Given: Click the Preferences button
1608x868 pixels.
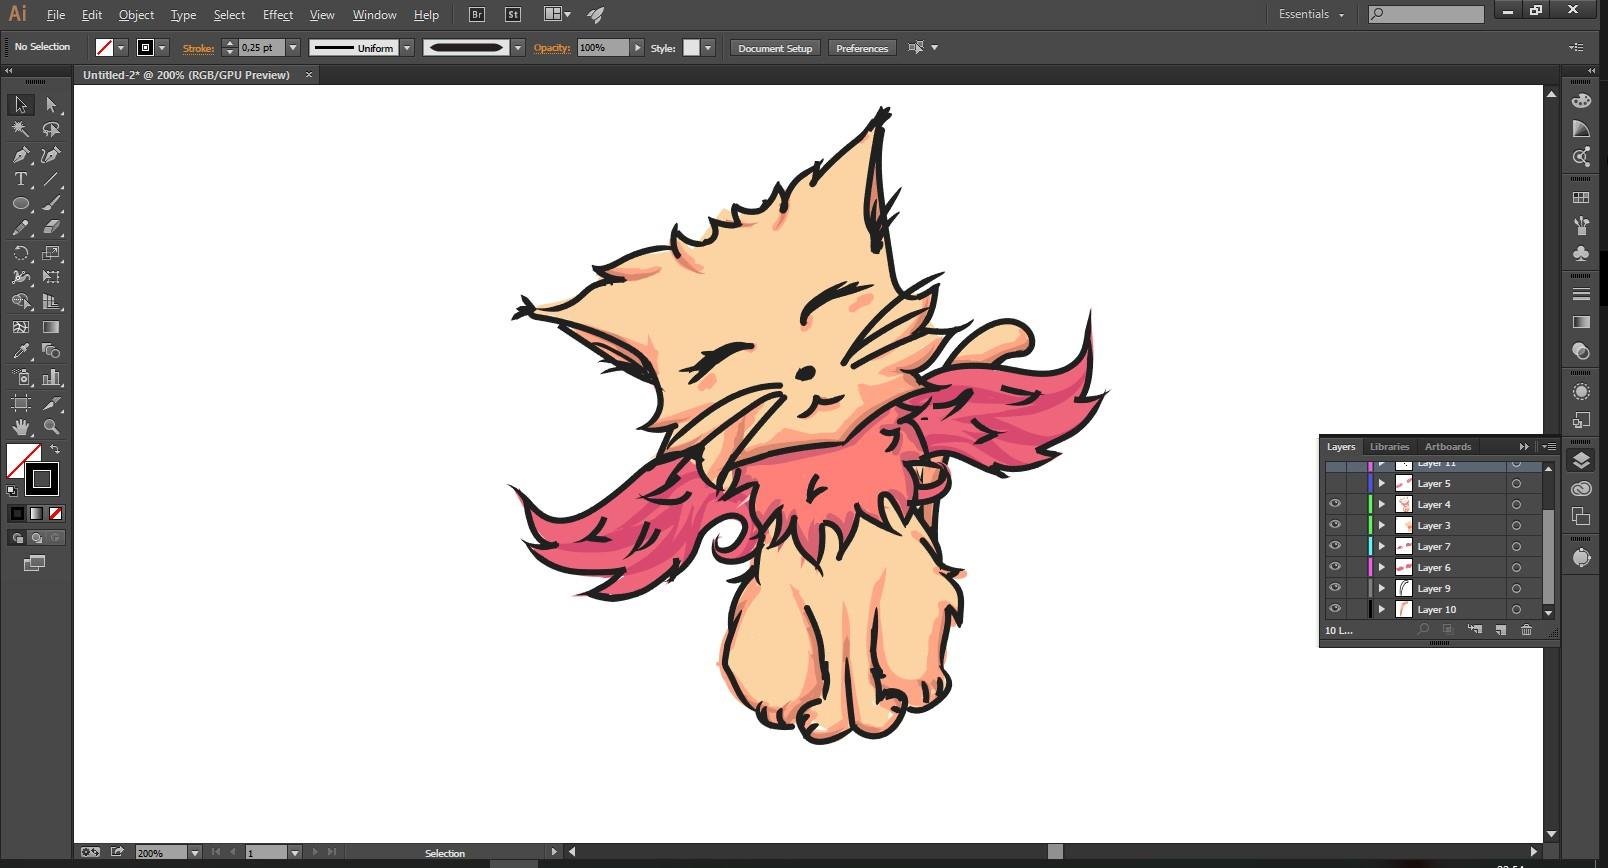Looking at the screenshot, I should point(862,48).
